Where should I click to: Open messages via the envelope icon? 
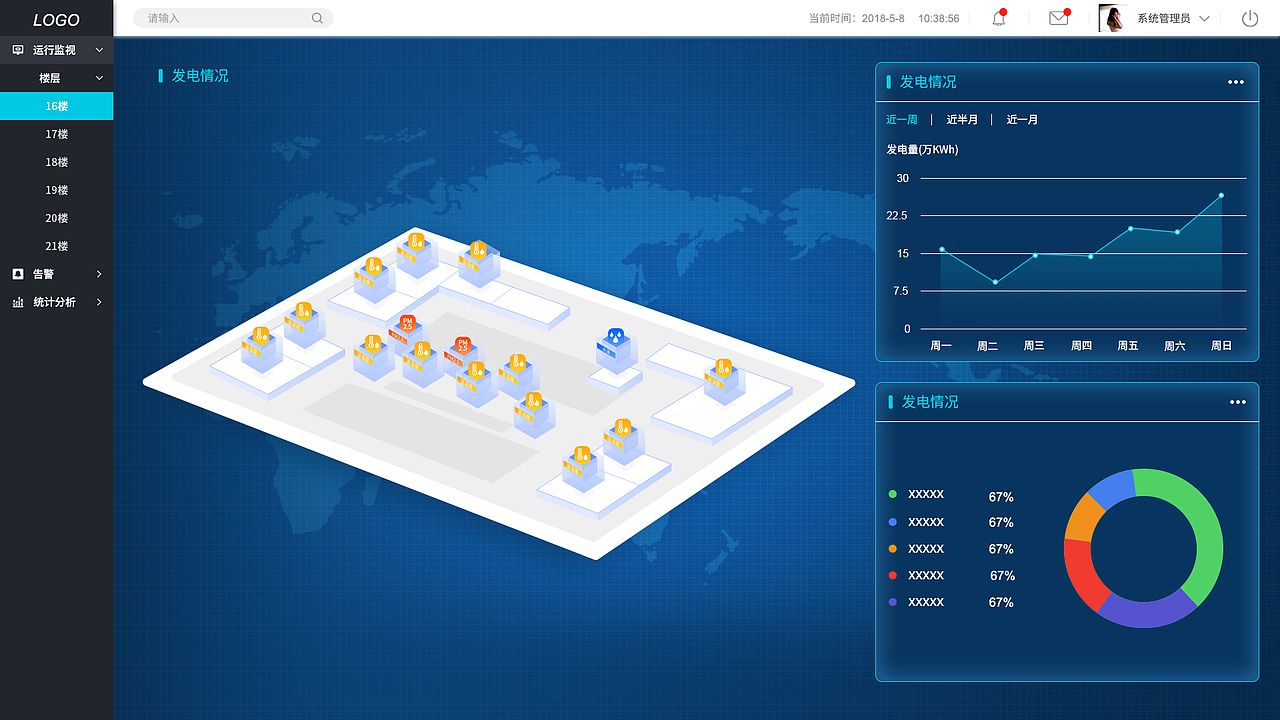(x=1058, y=18)
